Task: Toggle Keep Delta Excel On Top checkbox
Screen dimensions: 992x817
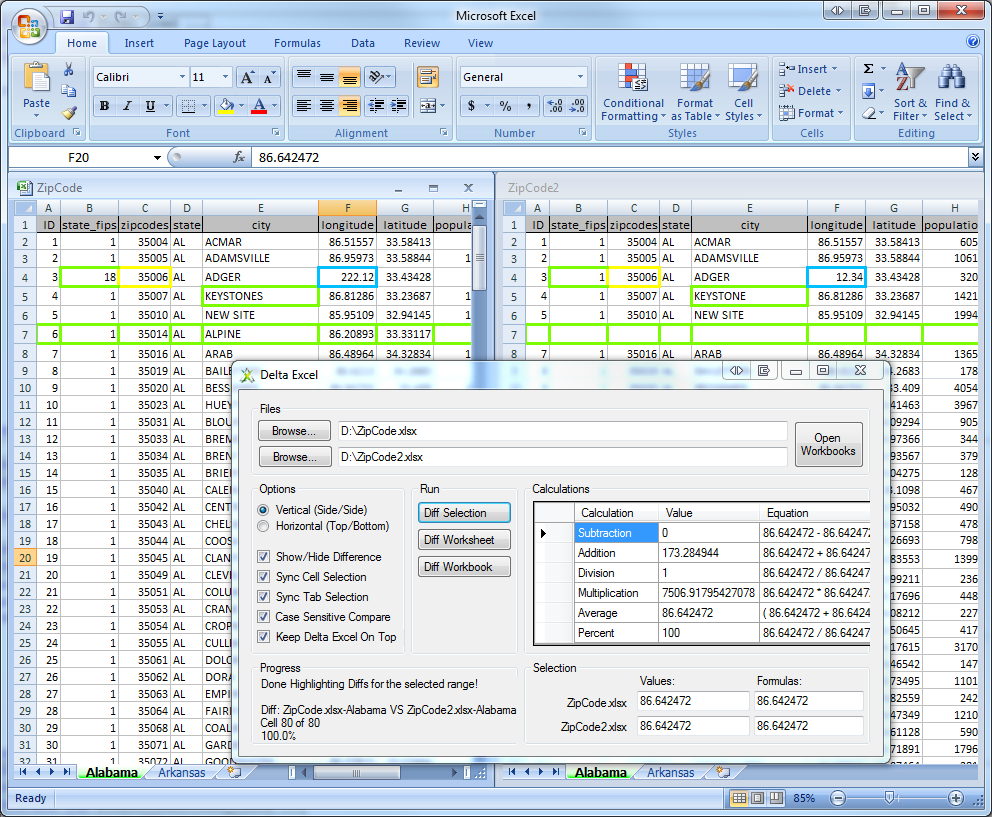Action: (264, 637)
